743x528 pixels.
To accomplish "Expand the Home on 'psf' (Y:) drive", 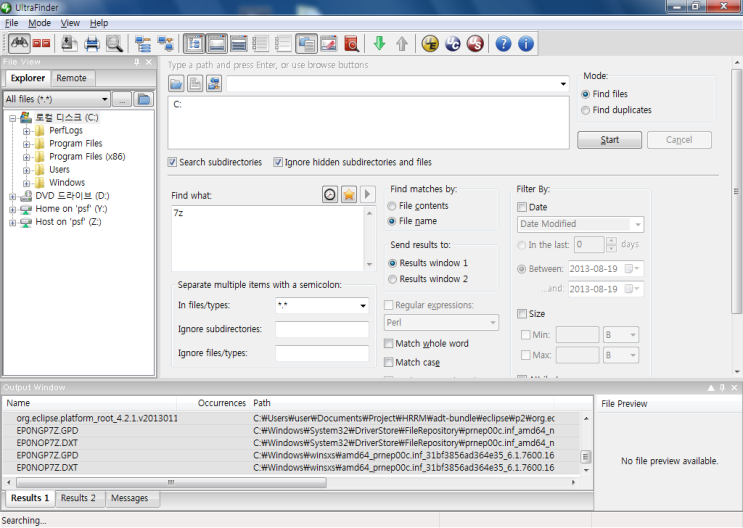I will [x=13, y=209].
